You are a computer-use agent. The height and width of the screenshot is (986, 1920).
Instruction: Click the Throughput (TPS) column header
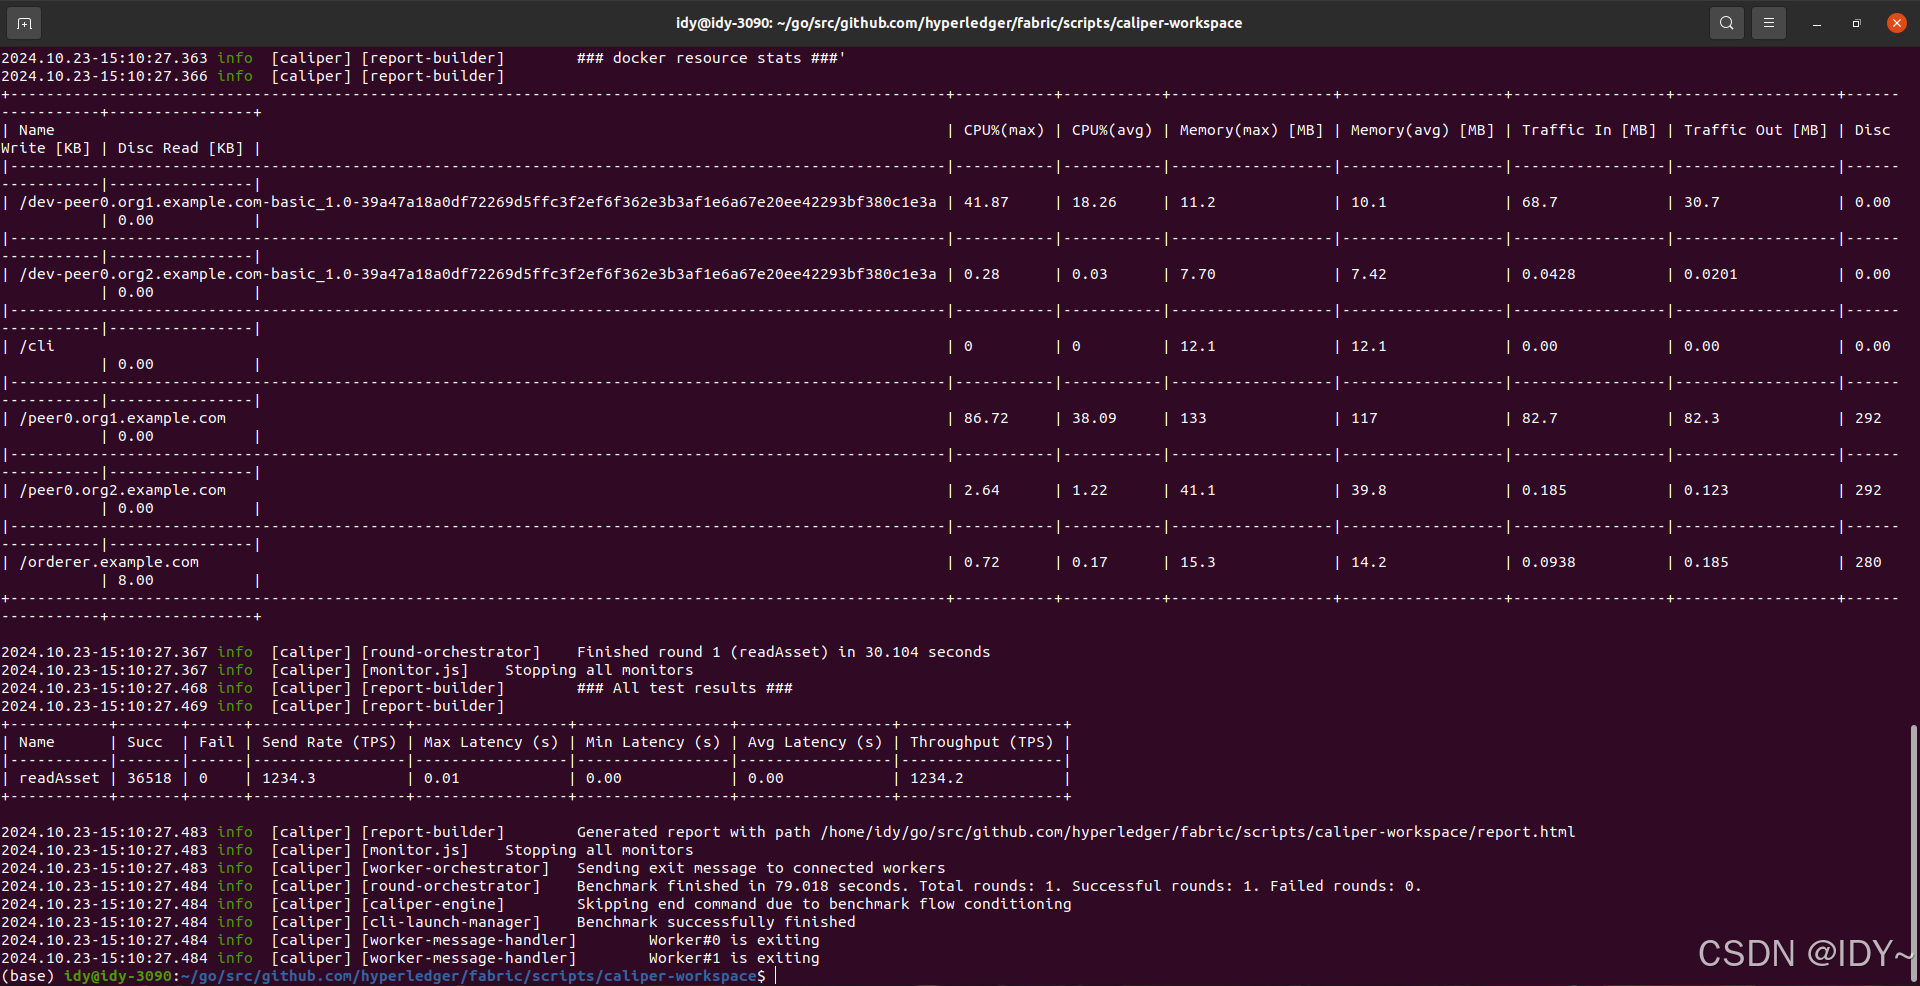(x=981, y=742)
